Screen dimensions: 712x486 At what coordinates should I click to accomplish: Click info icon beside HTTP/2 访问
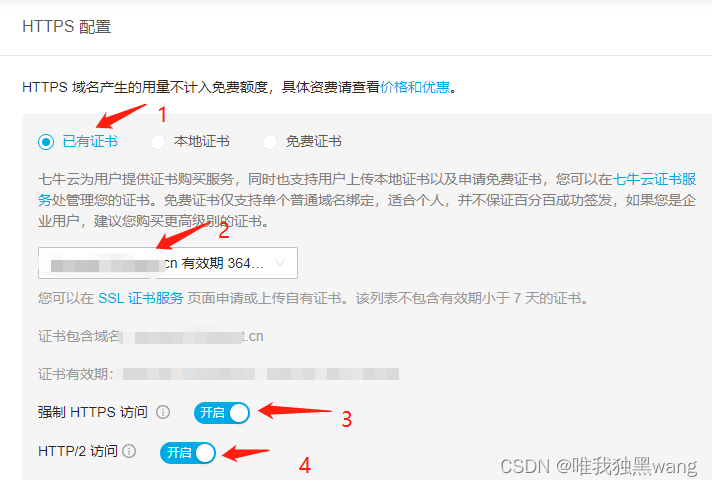pos(129,451)
